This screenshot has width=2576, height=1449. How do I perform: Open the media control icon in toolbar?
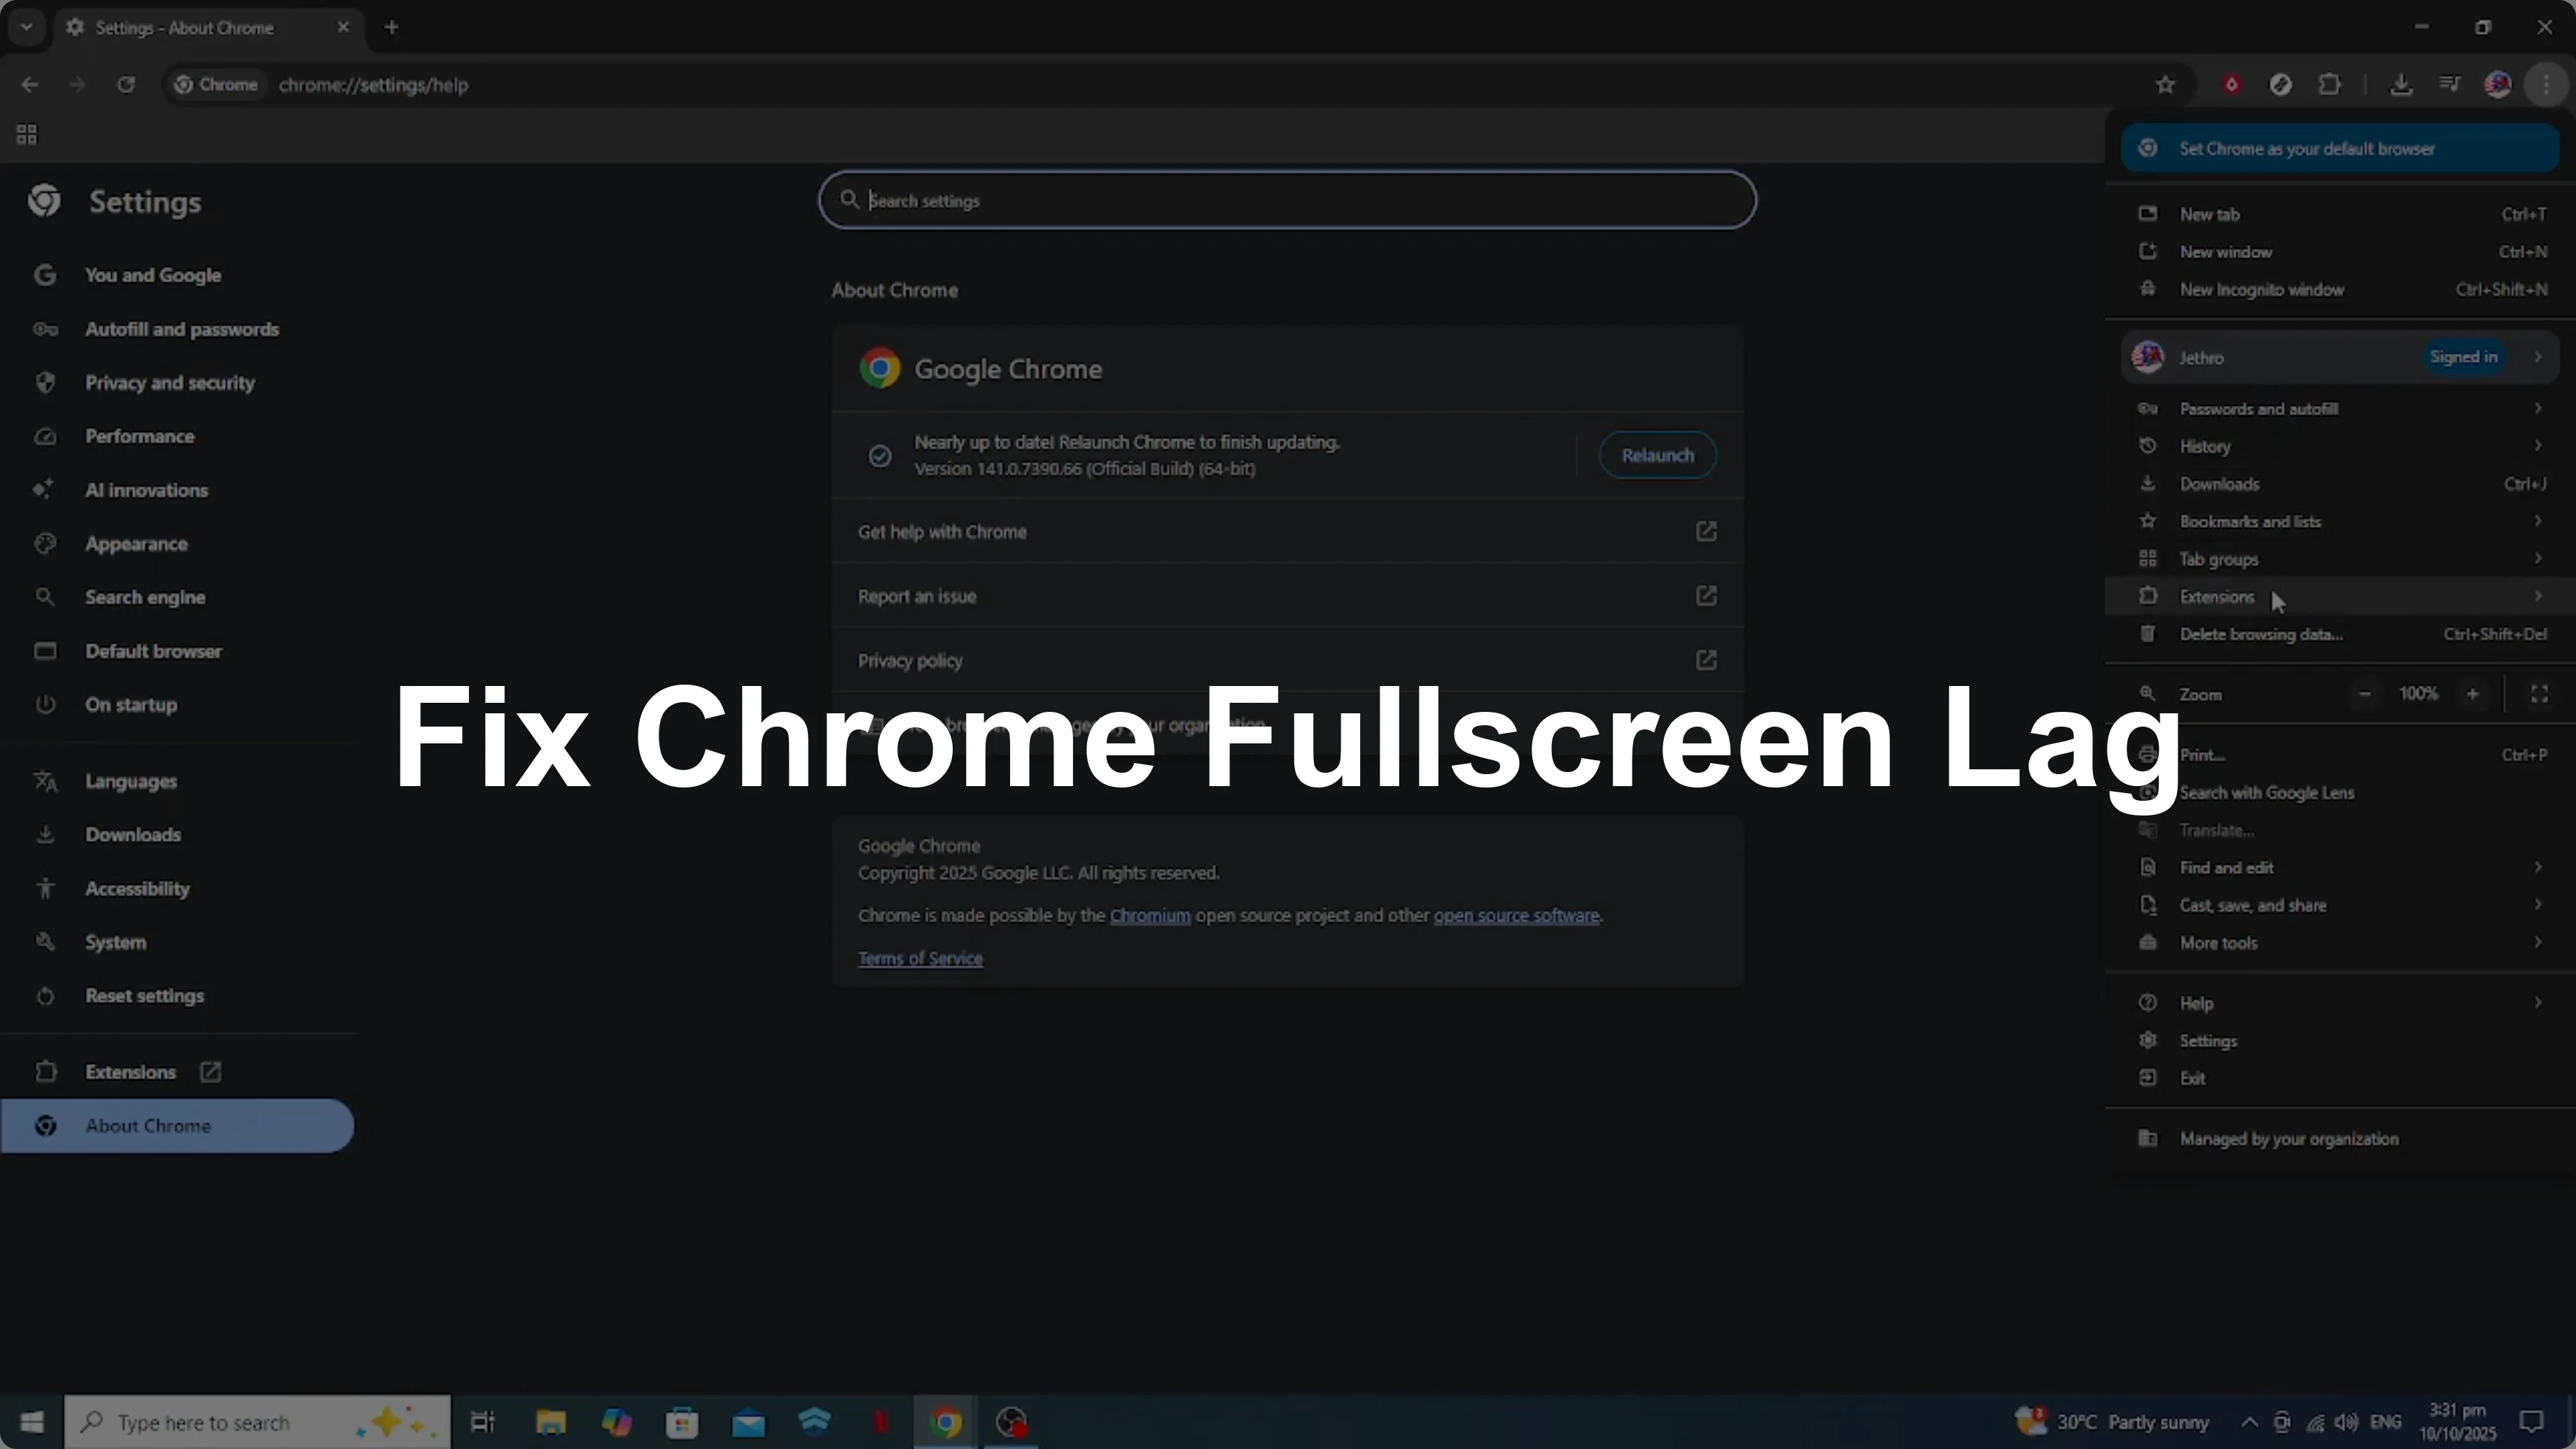pos(2449,85)
